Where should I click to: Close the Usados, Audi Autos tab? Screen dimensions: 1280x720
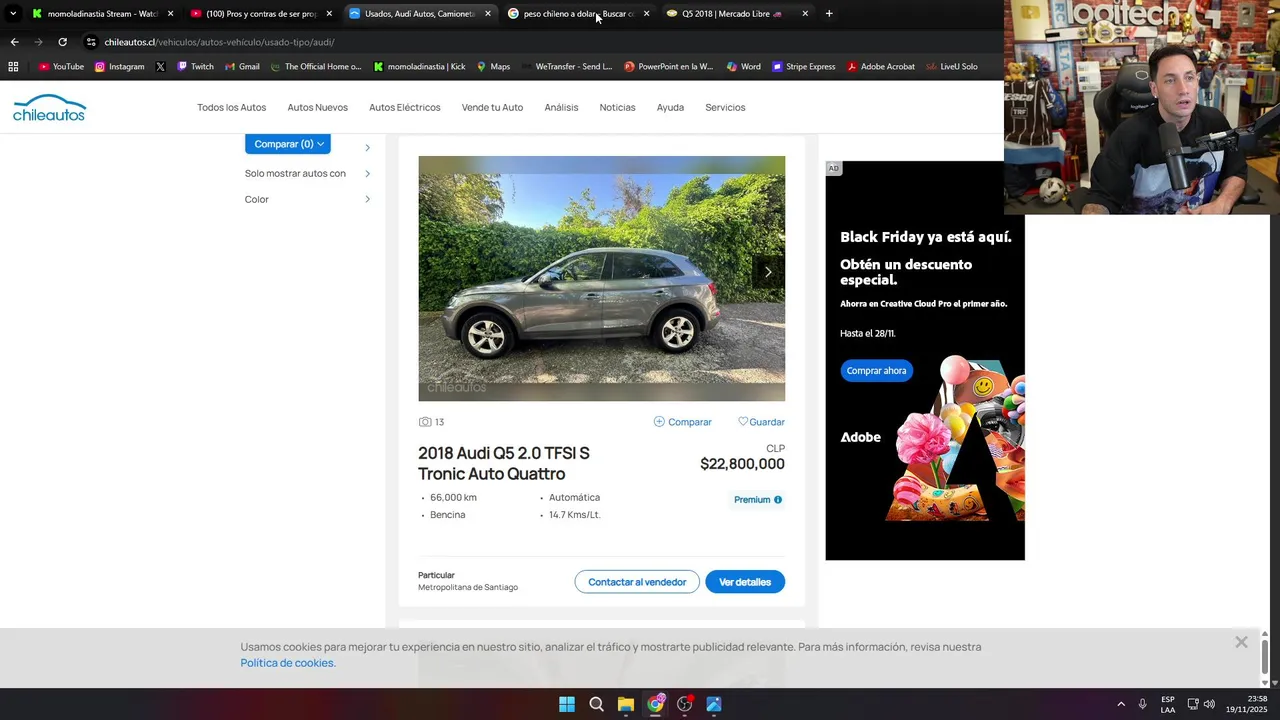tap(488, 14)
